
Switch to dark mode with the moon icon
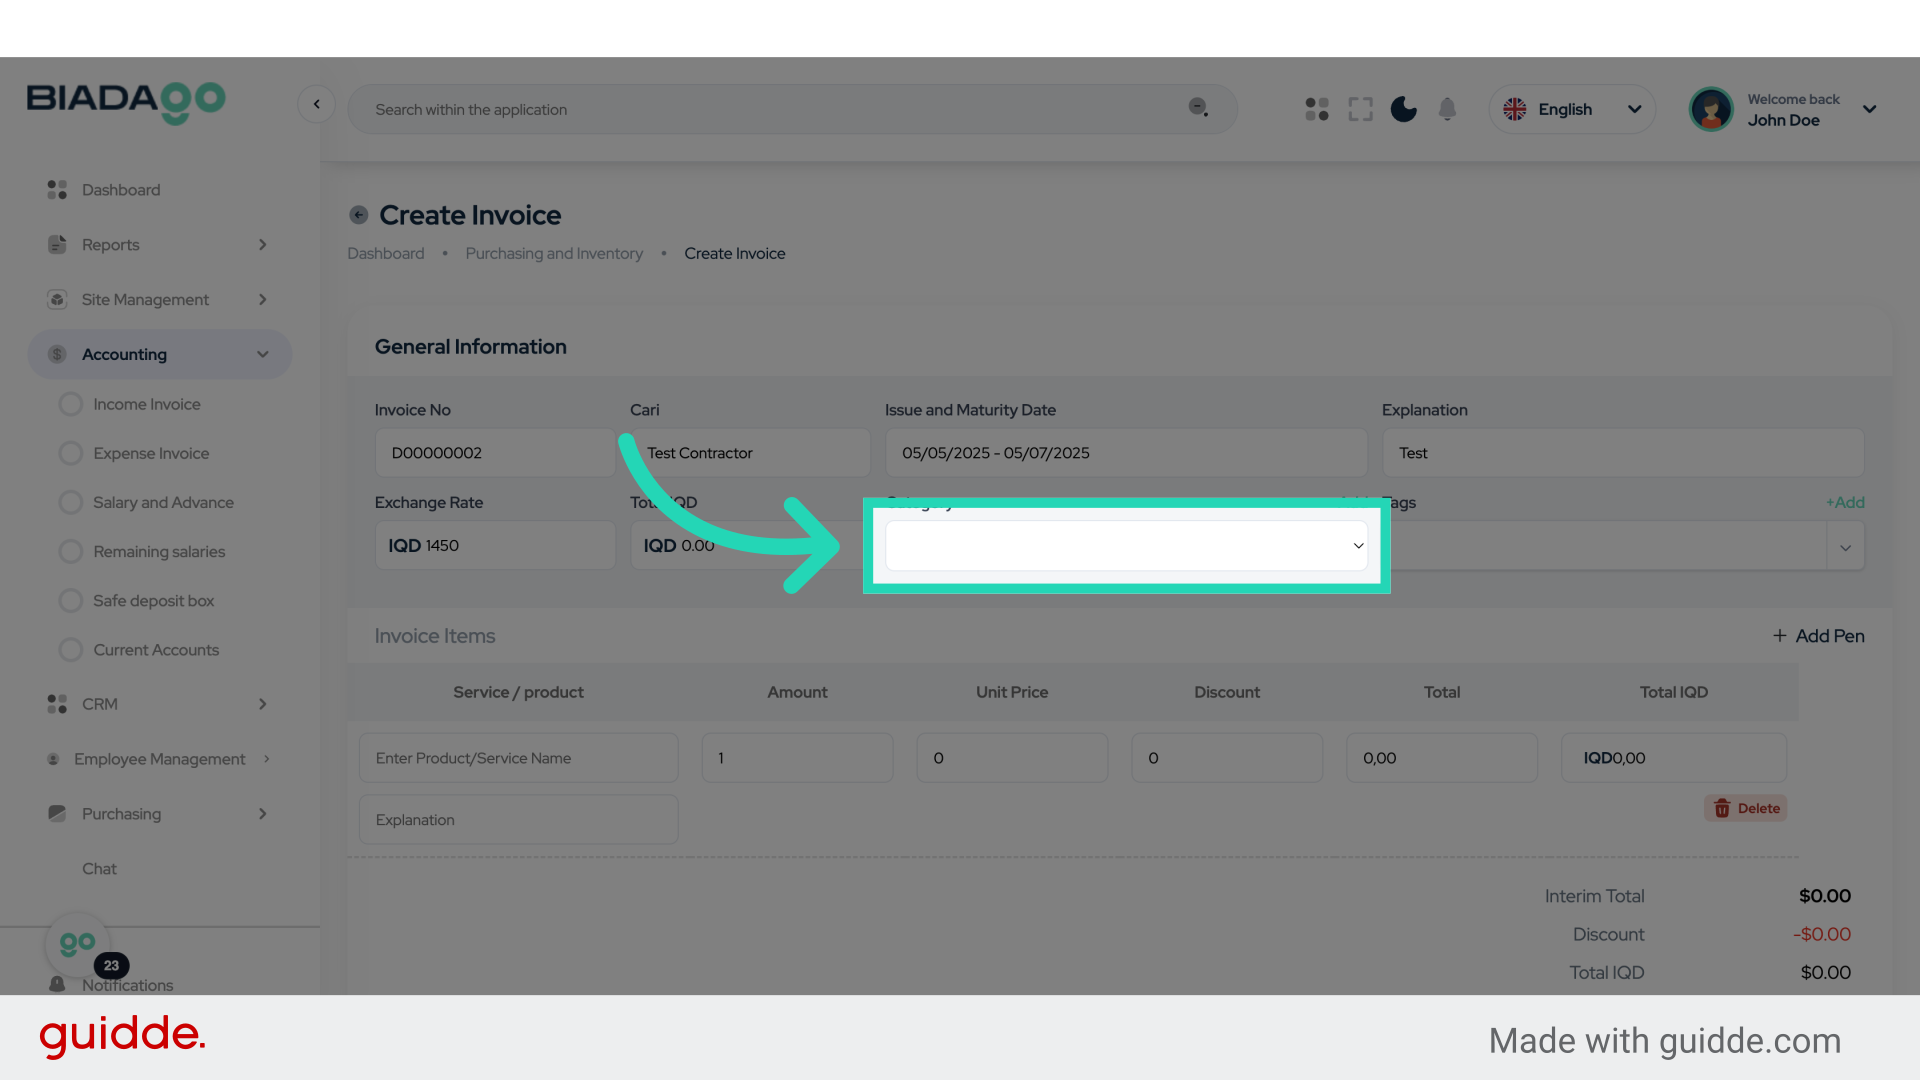click(x=1403, y=109)
